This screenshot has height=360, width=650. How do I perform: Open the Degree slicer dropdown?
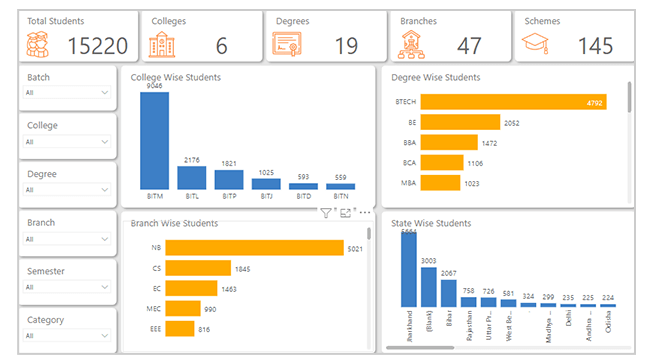(x=66, y=190)
